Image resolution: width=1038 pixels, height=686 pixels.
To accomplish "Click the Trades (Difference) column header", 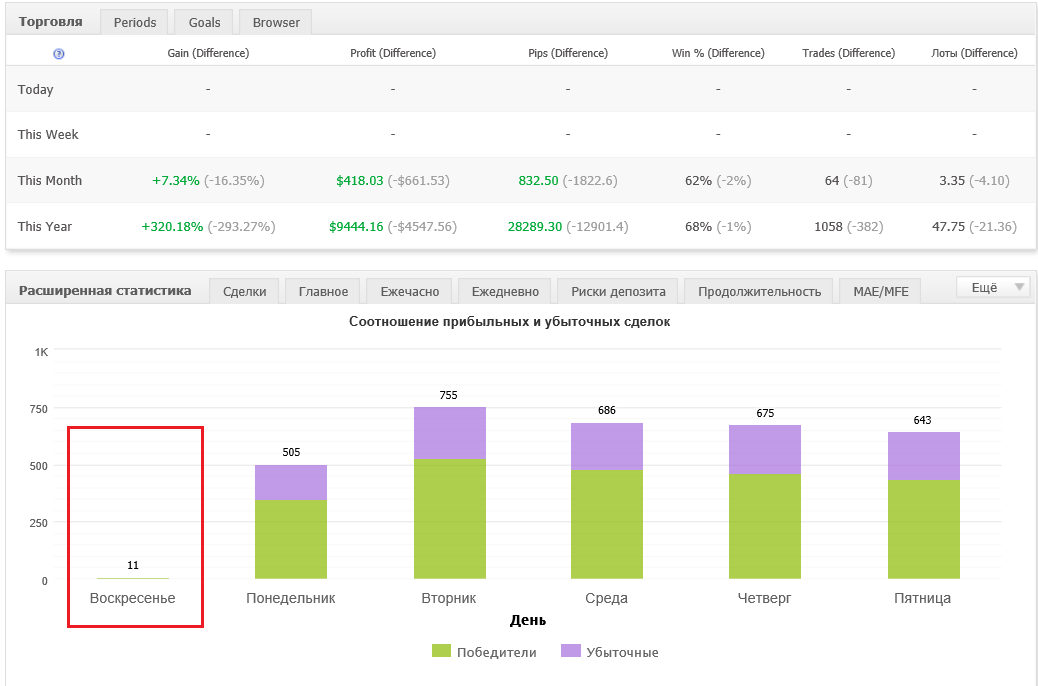I will click(849, 53).
